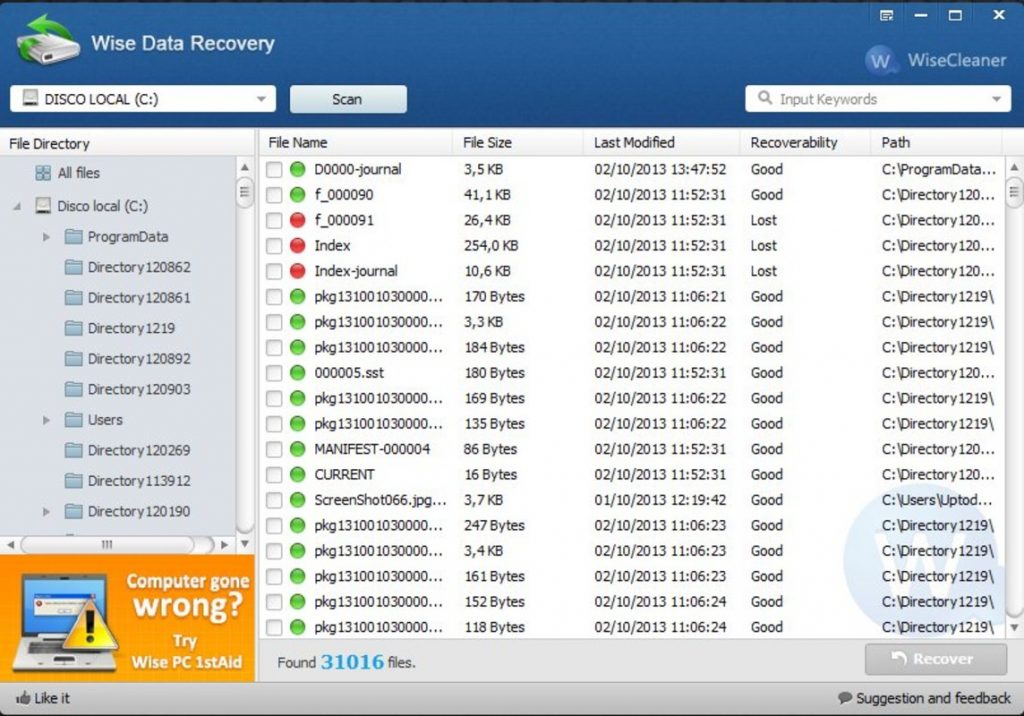Click the speech bubble feedback icon
Image resolution: width=1024 pixels, height=716 pixels.
(x=844, y=698)
